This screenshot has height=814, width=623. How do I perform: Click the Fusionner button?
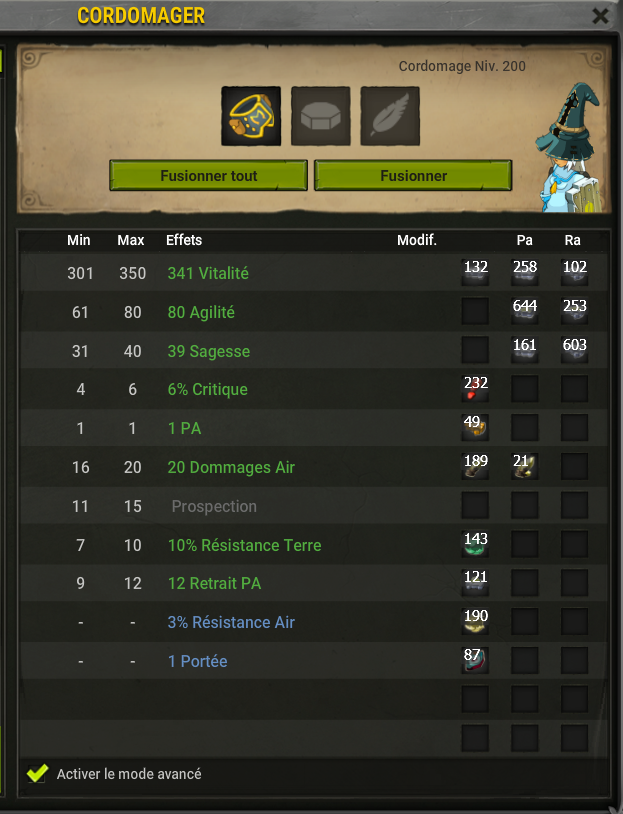413,175
